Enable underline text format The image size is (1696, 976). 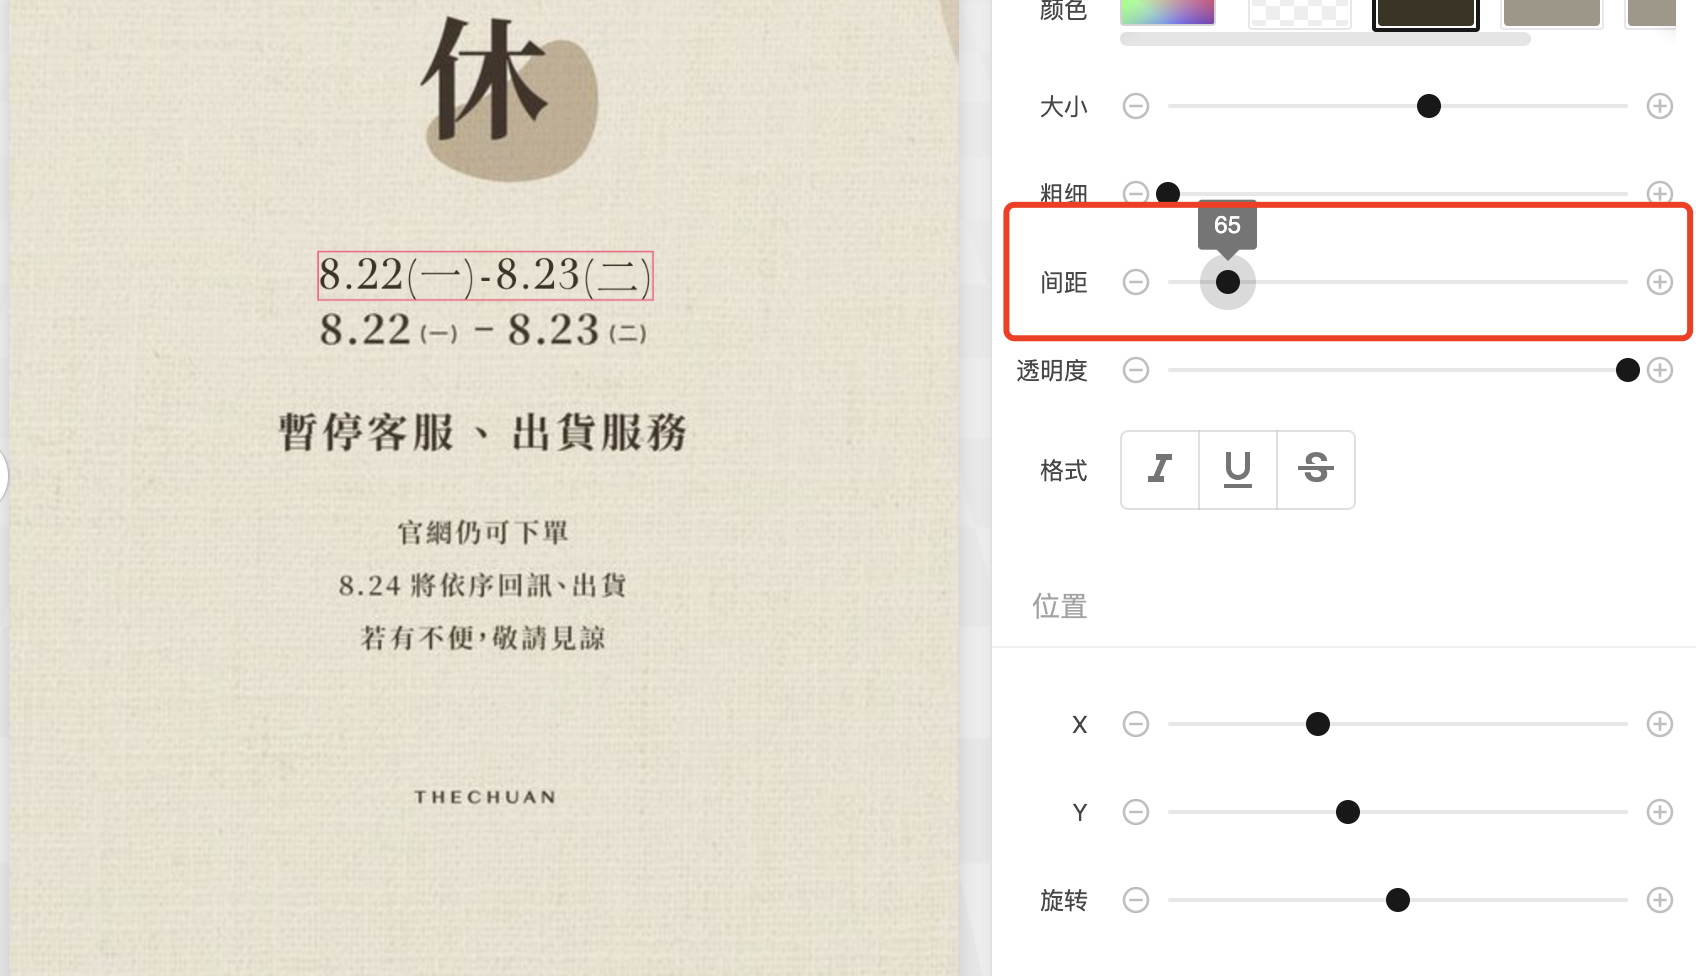coord(1238,469)
